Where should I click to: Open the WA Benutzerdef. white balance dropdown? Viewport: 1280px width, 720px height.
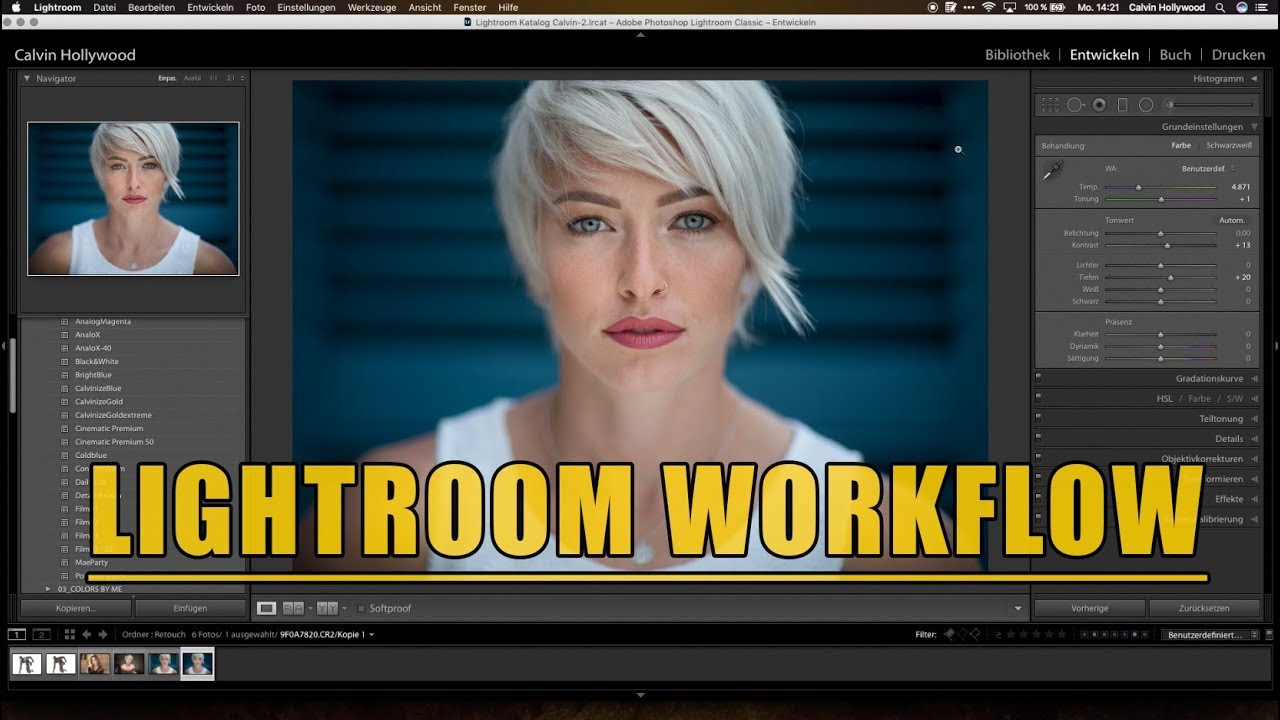tap(1208, 168)
